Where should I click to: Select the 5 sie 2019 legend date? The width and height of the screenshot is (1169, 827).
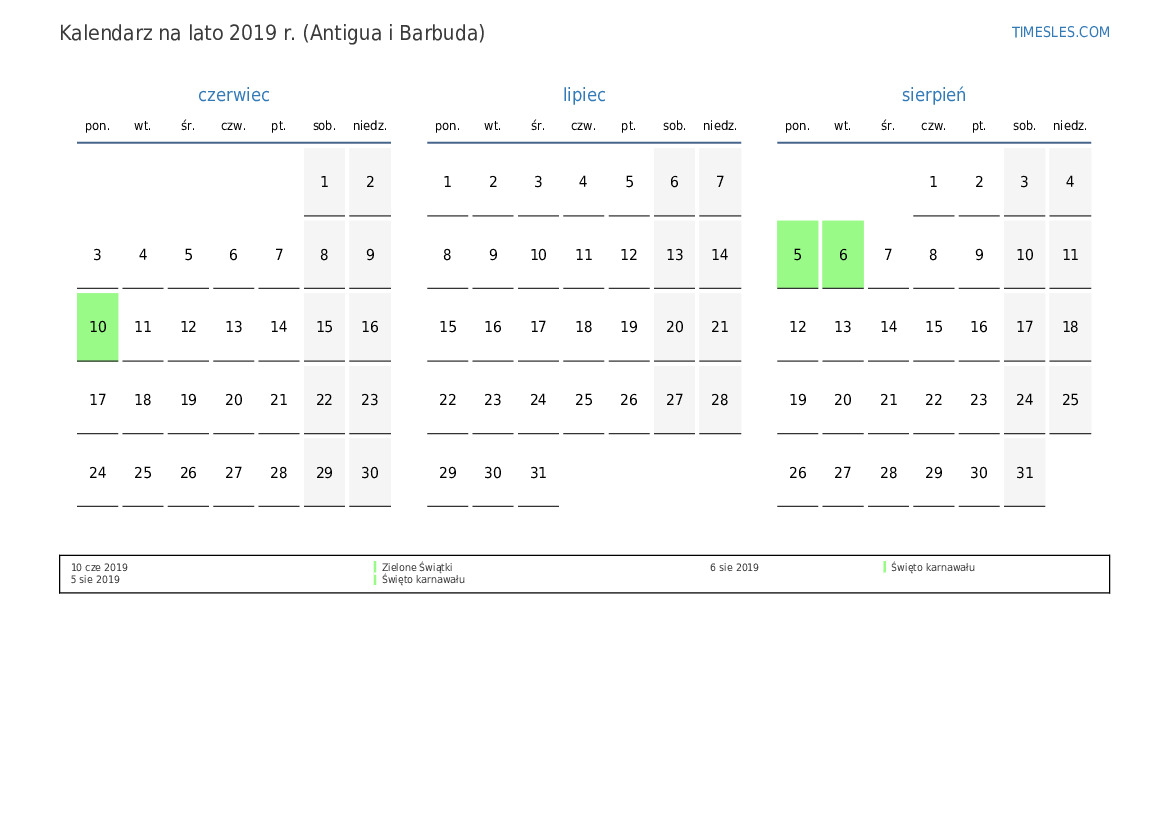click(95, 580)
